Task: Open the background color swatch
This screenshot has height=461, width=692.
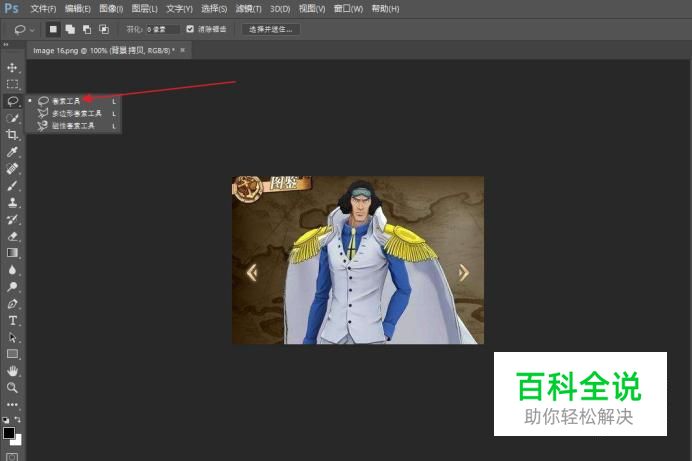Action: 18,441
